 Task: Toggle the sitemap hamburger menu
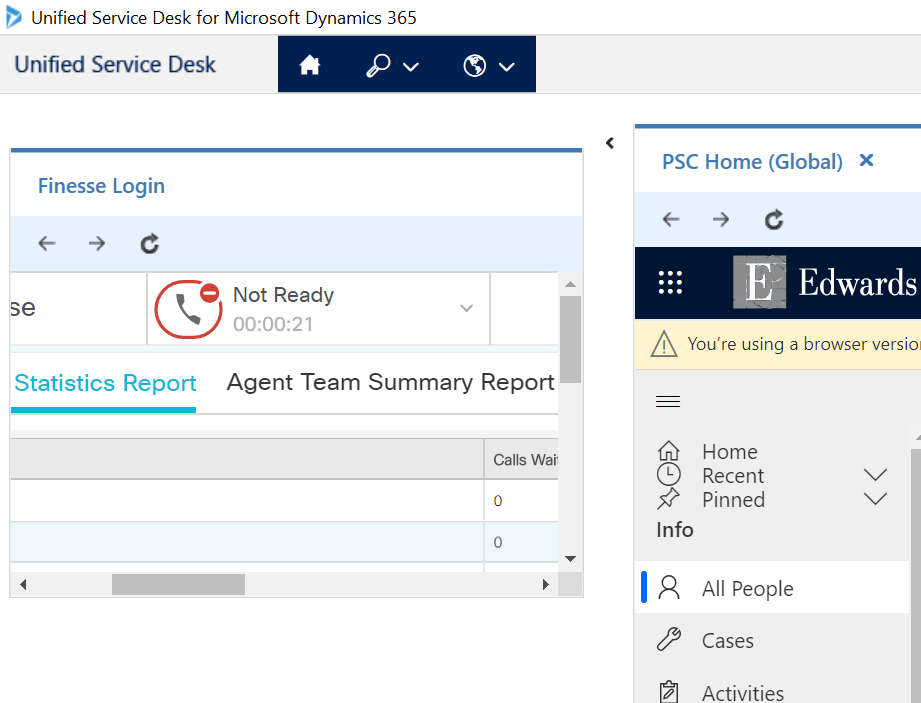point(668,400)
